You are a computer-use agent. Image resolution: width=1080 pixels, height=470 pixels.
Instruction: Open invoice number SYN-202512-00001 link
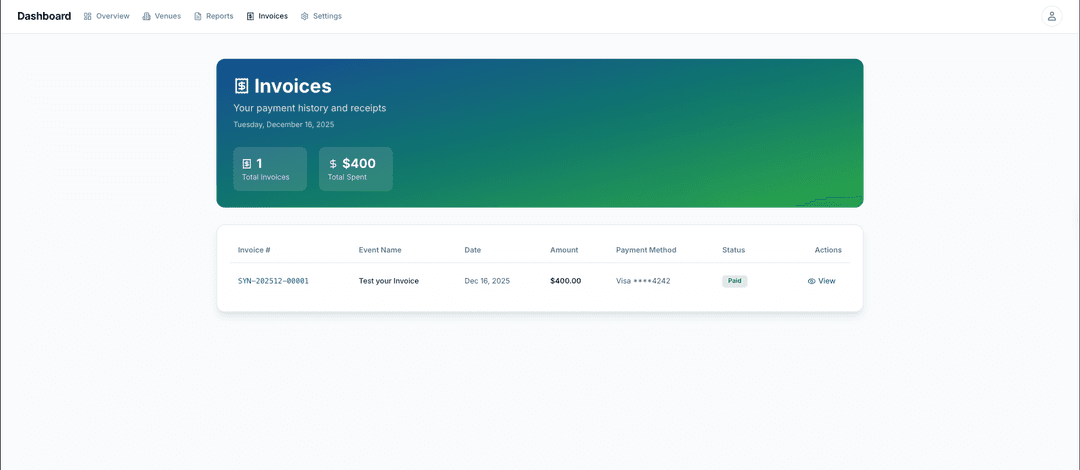(273, 281)
